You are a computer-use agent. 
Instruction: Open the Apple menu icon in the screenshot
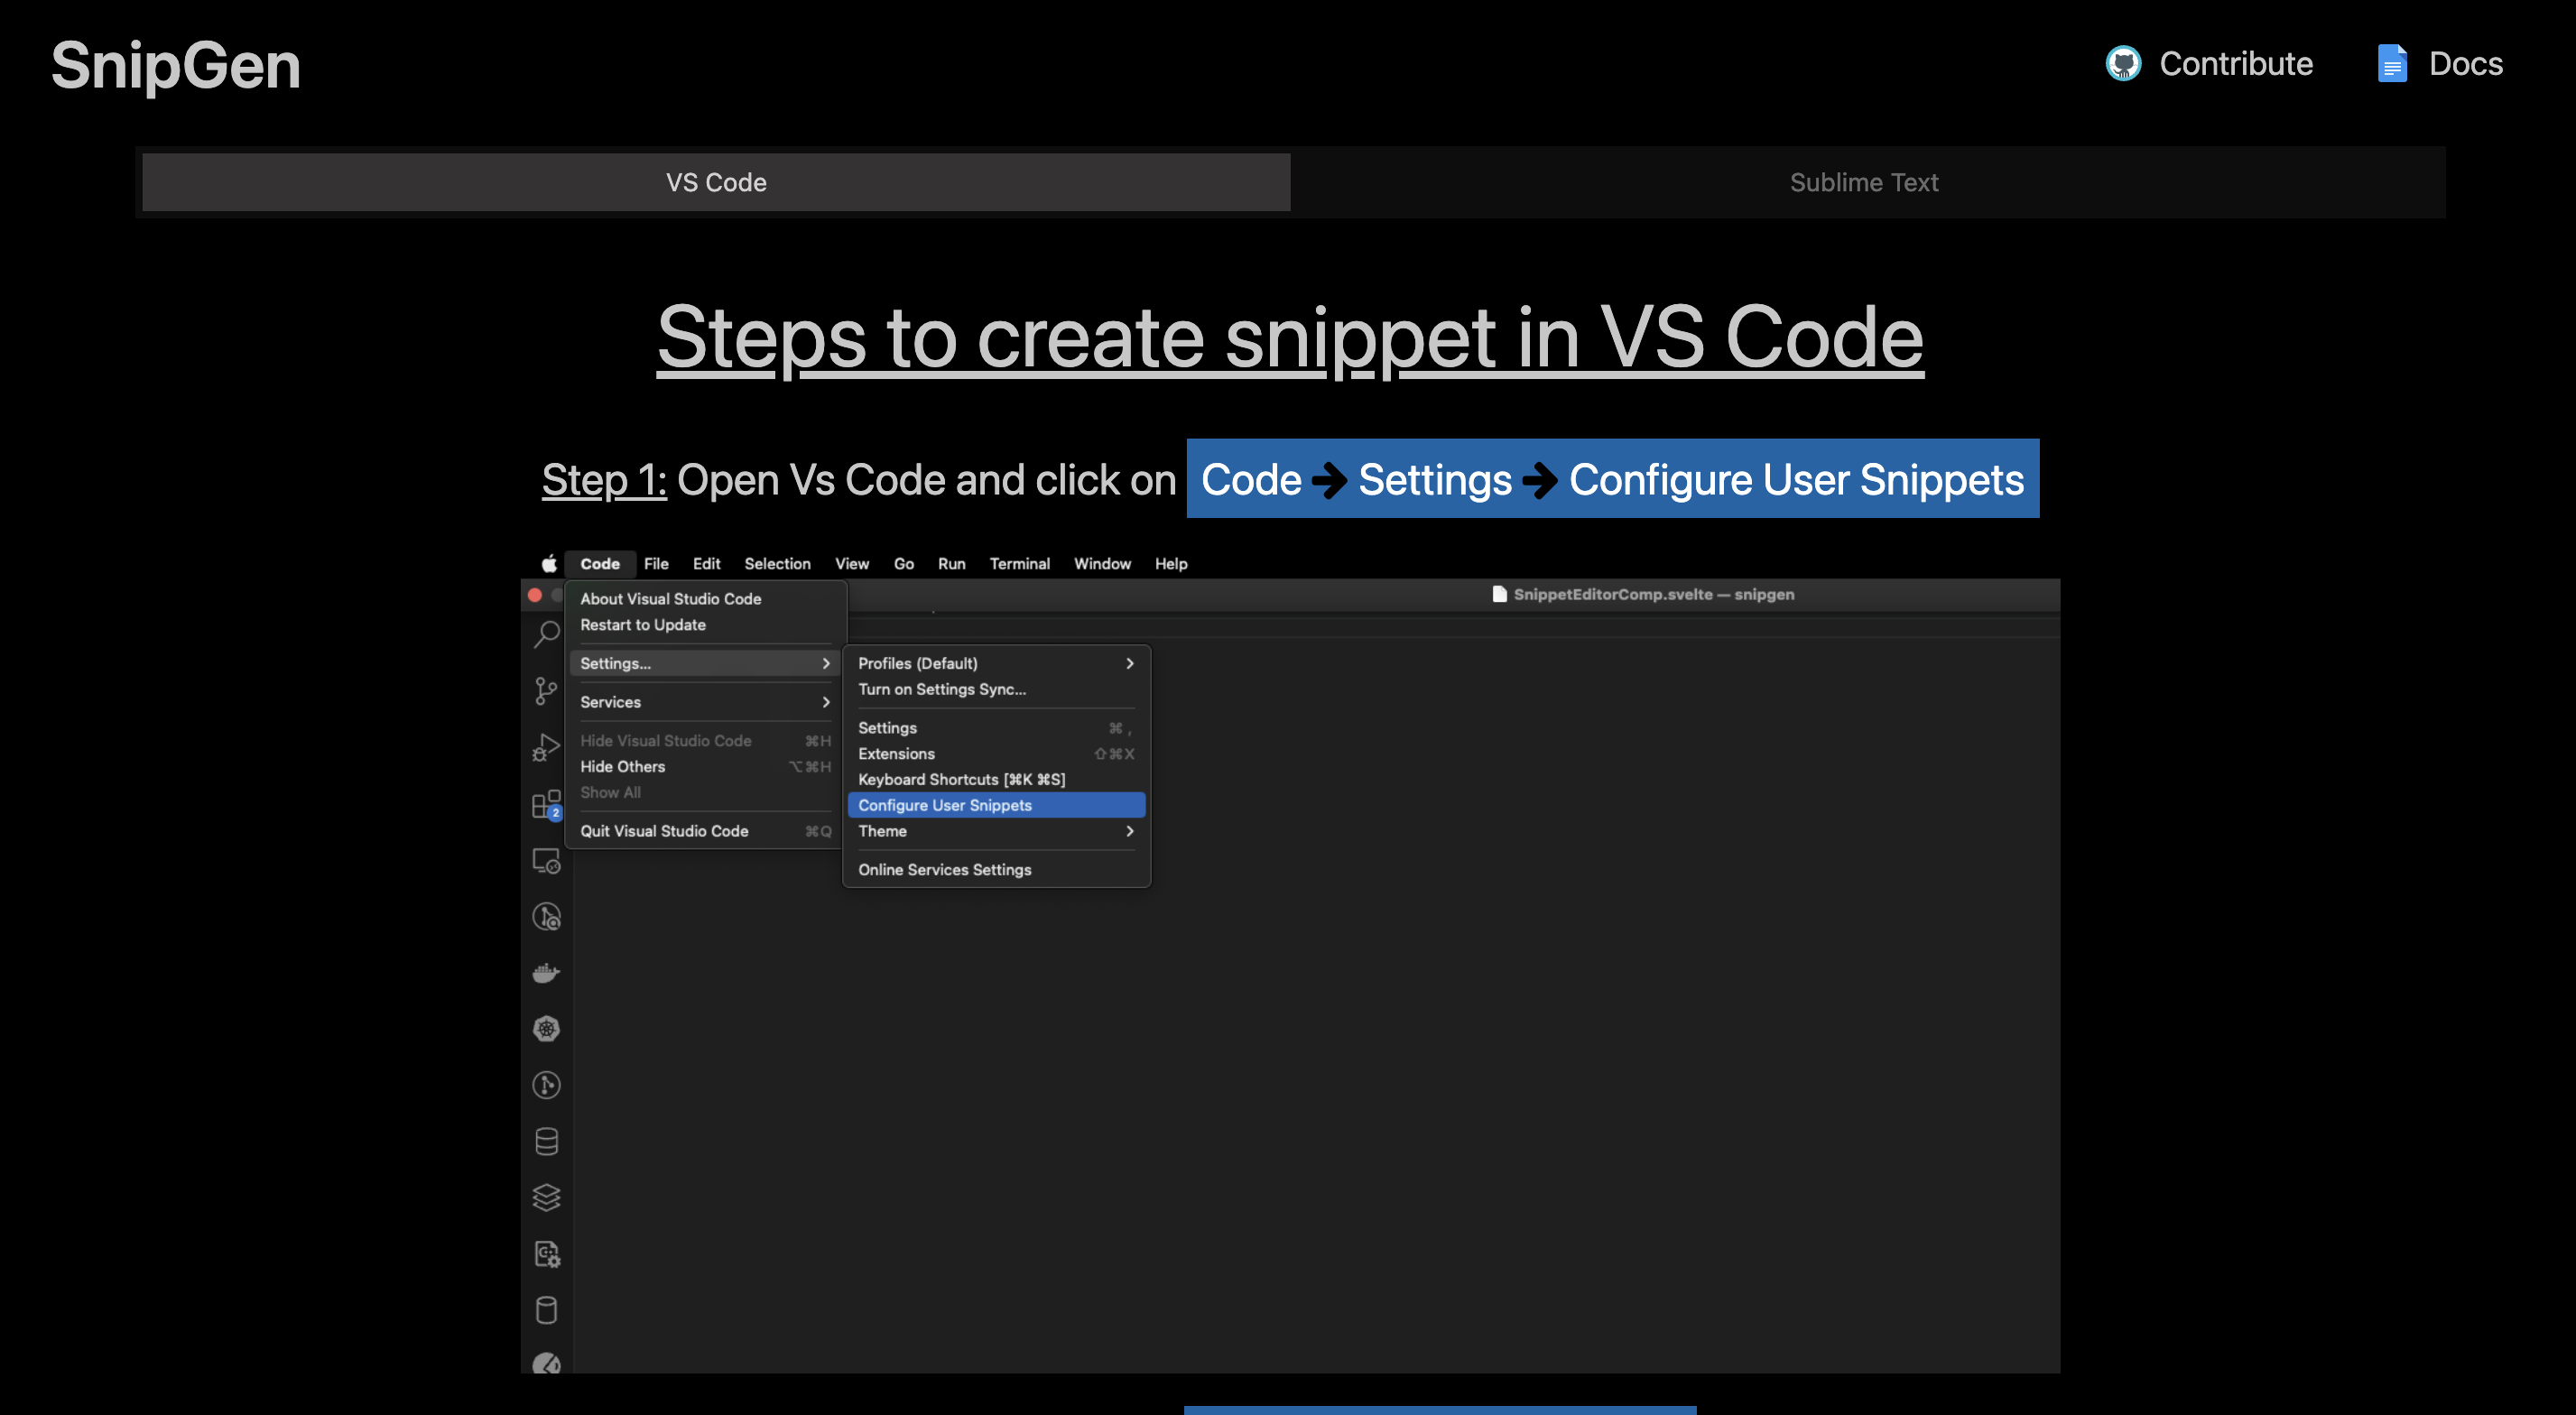coord(549,564)
